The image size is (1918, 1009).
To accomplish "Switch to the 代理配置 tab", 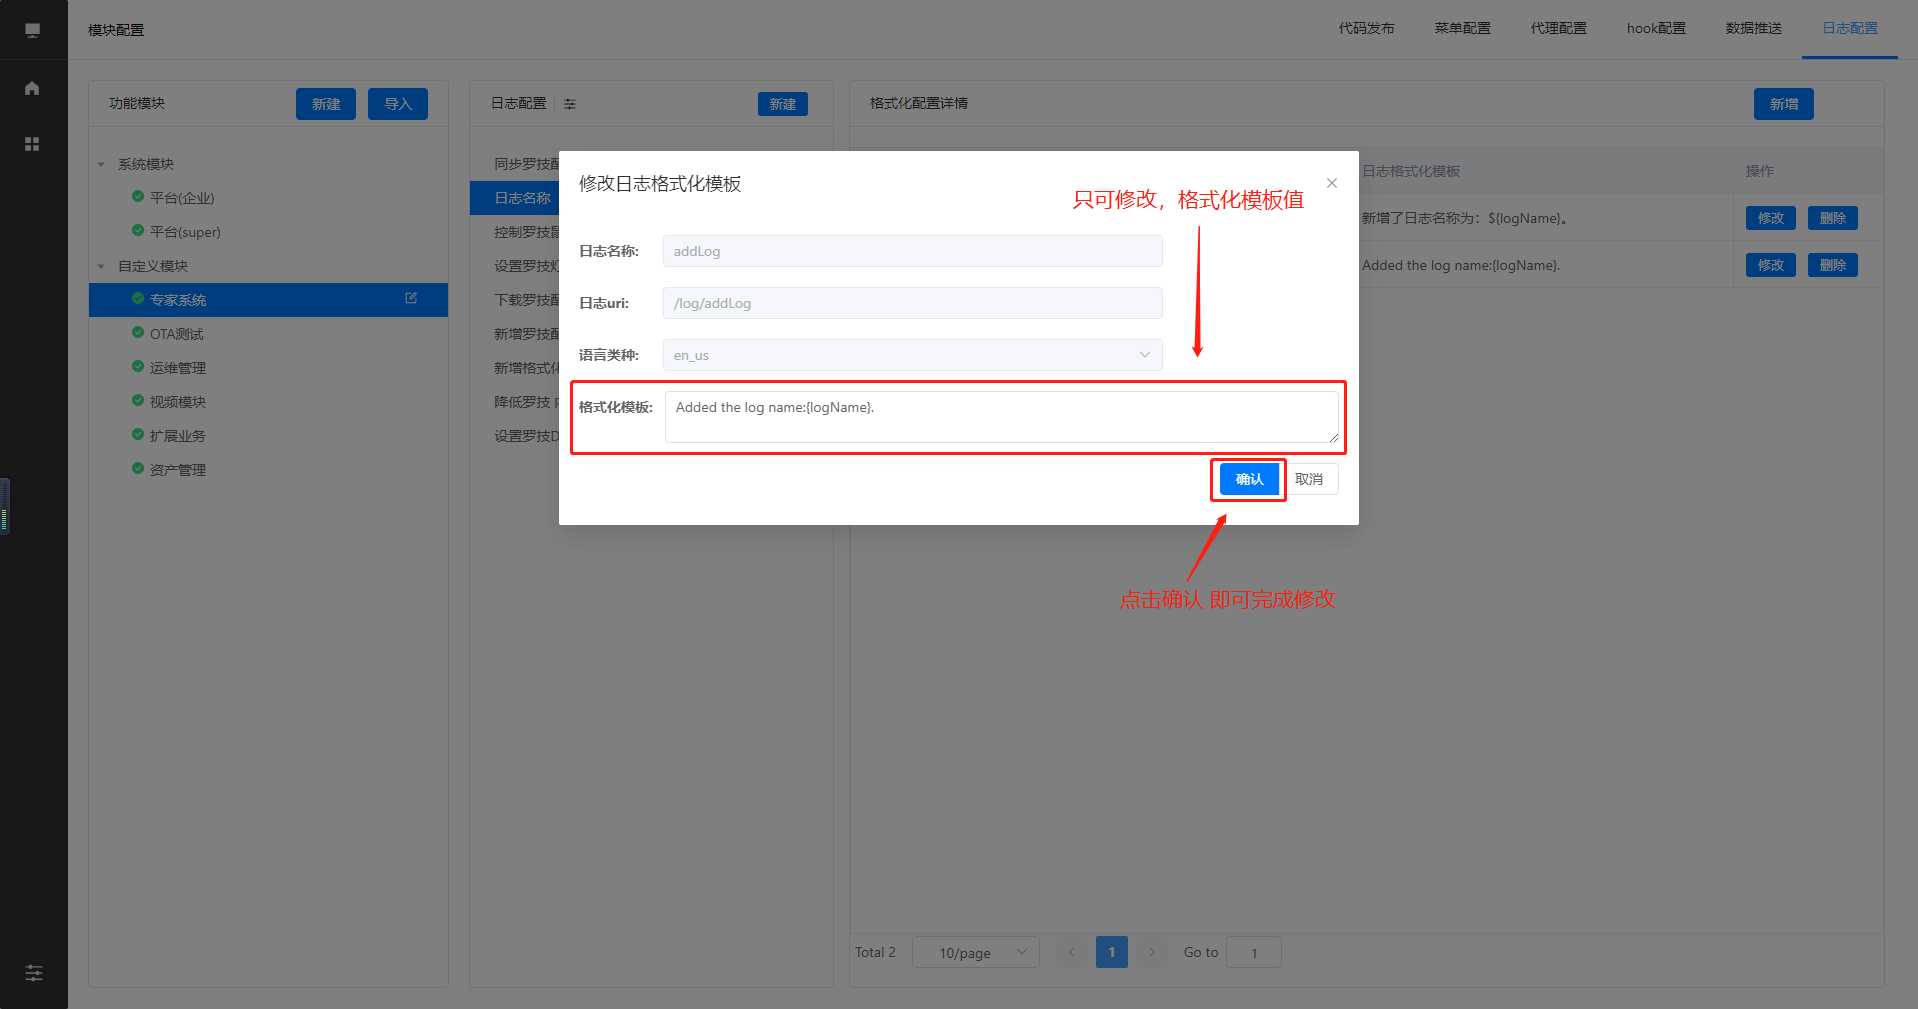I will pyautogui.click(x=1559, y=29).
